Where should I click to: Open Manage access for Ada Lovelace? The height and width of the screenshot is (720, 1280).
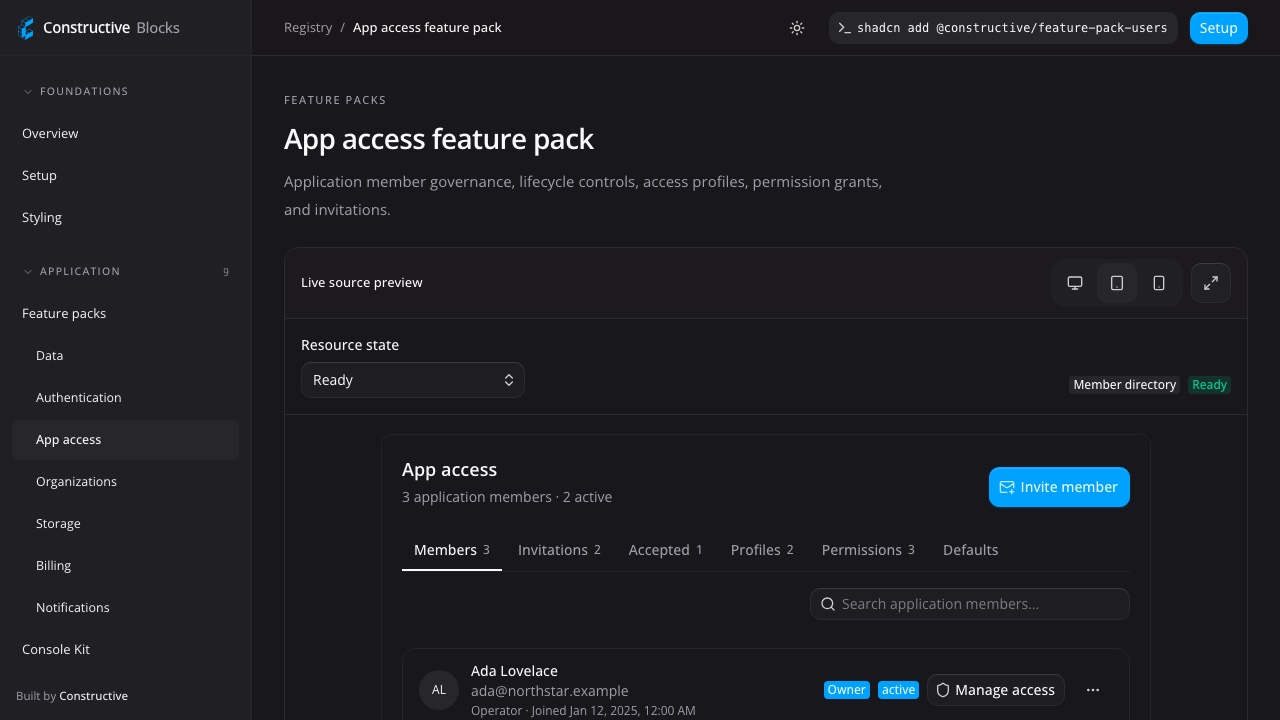(x=996, y=690)
